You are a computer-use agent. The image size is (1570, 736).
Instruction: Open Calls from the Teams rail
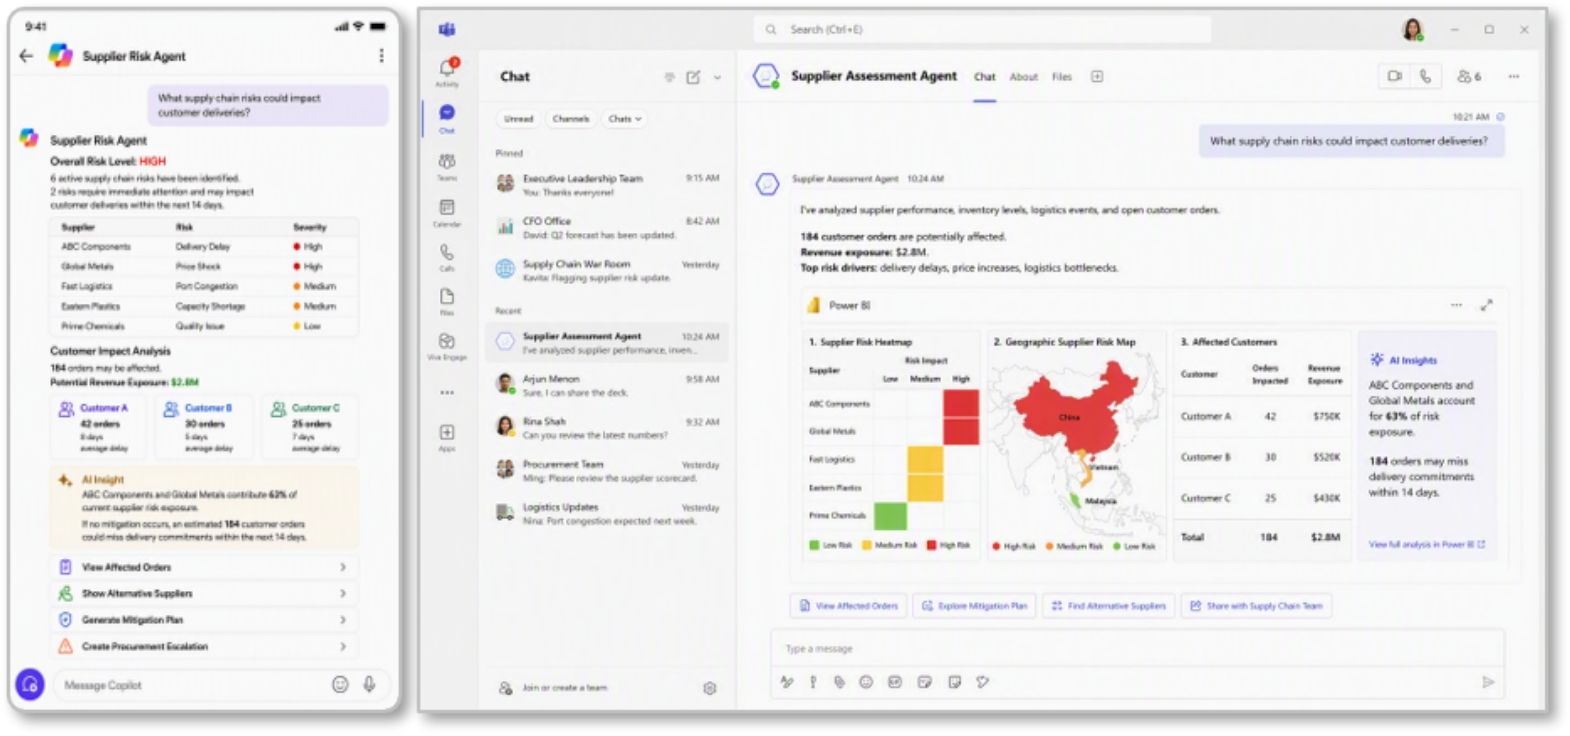[x=447, y=257]
